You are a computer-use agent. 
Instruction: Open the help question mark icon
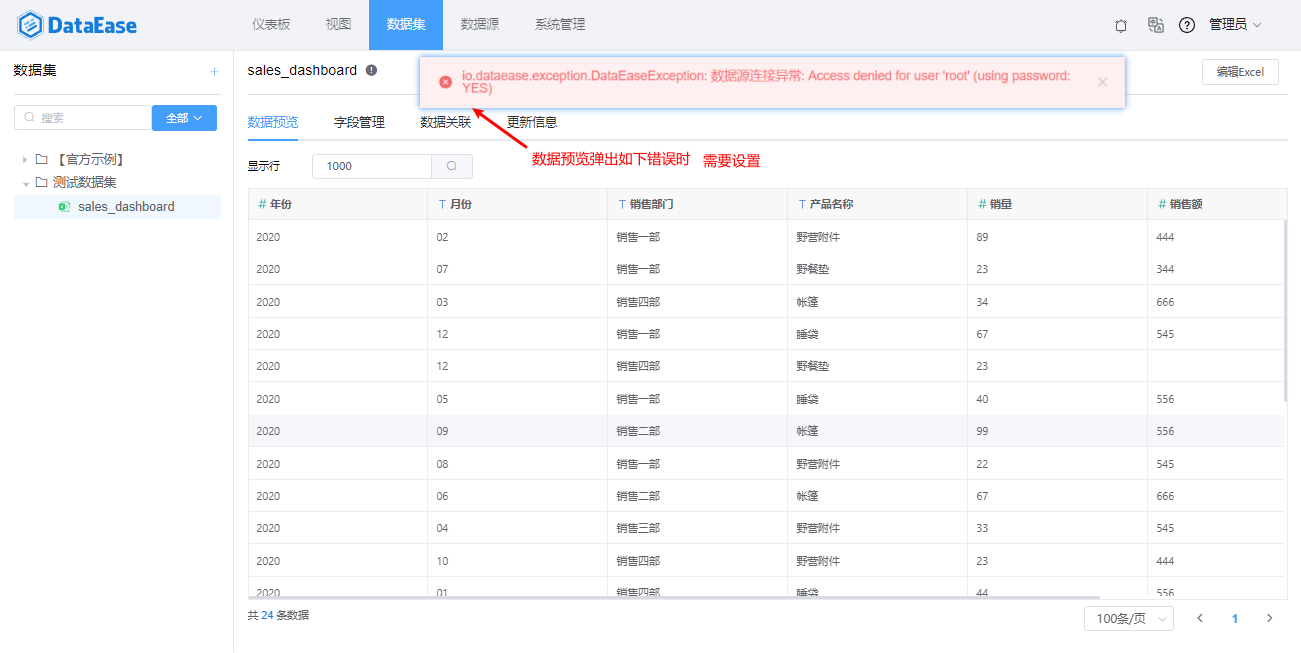point(1187,25)
